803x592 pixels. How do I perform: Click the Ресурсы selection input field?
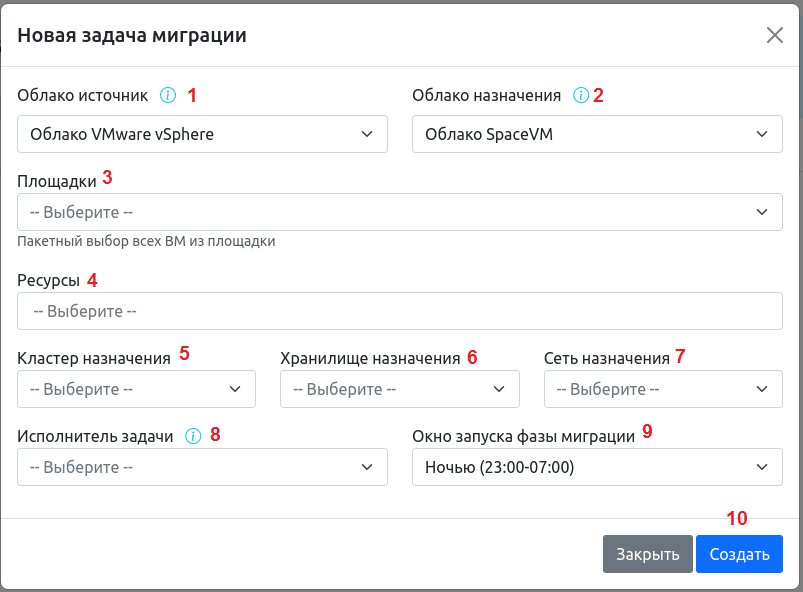click(x=399, y=311)
